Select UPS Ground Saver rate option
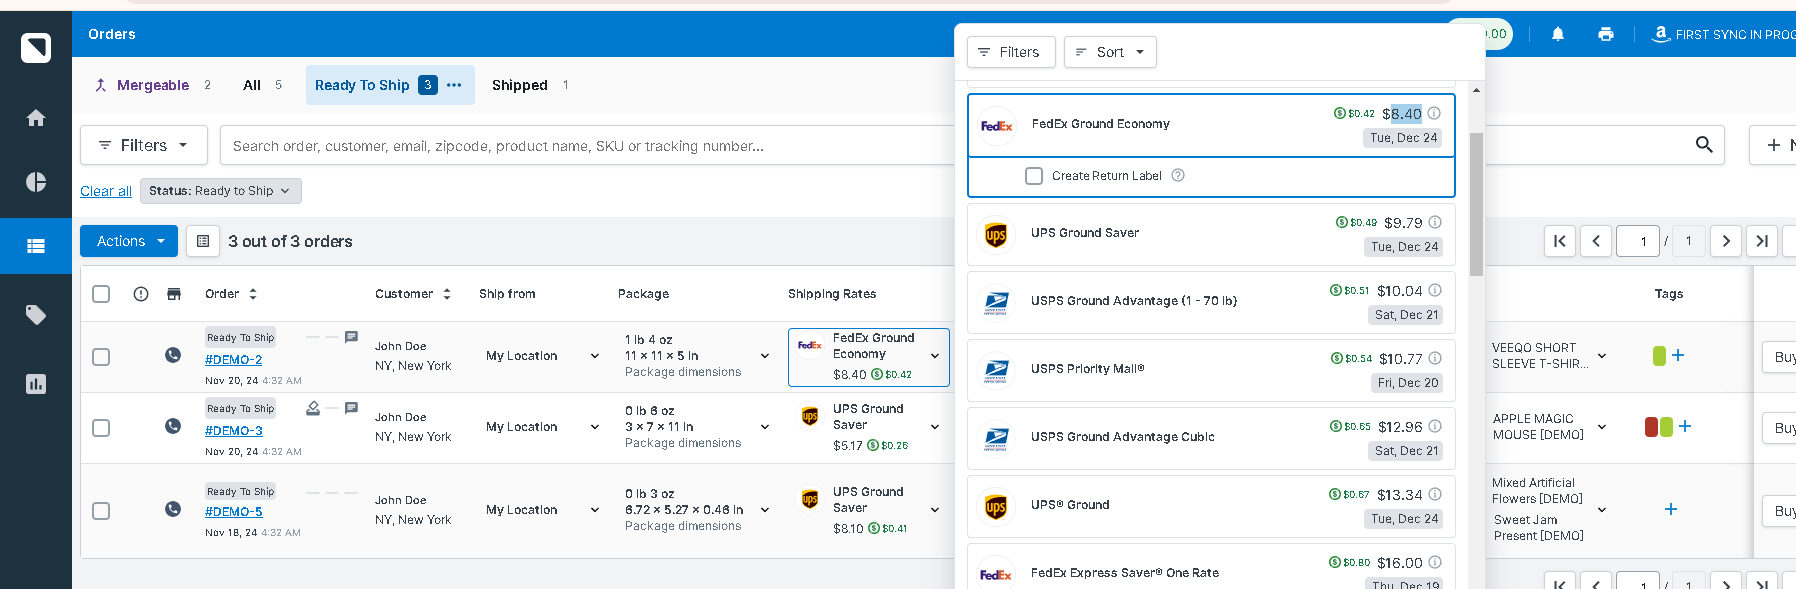 pyautogui.click(x=1211, y=234)
